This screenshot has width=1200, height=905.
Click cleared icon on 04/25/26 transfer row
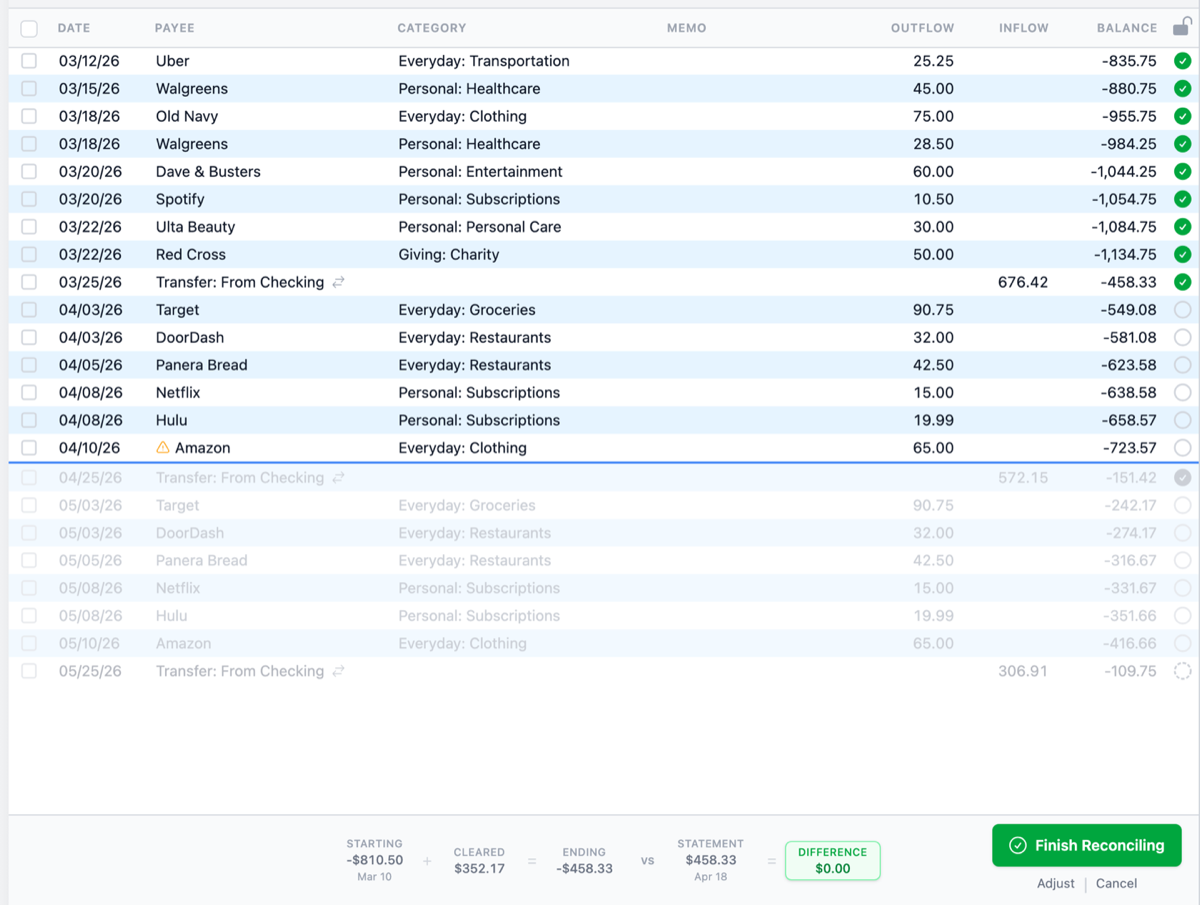1182,478
